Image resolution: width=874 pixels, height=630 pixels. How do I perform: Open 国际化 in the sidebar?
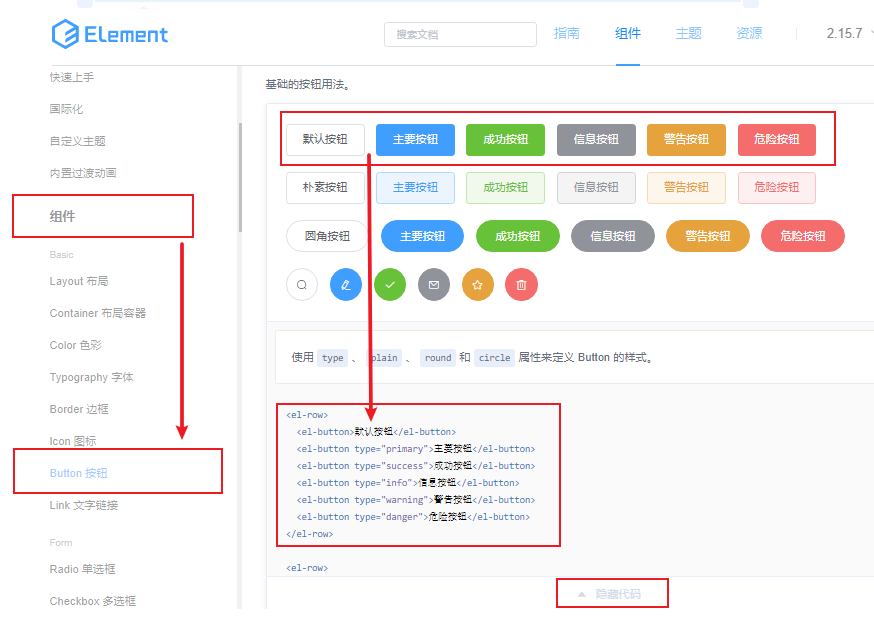click(x=66, y=109)
